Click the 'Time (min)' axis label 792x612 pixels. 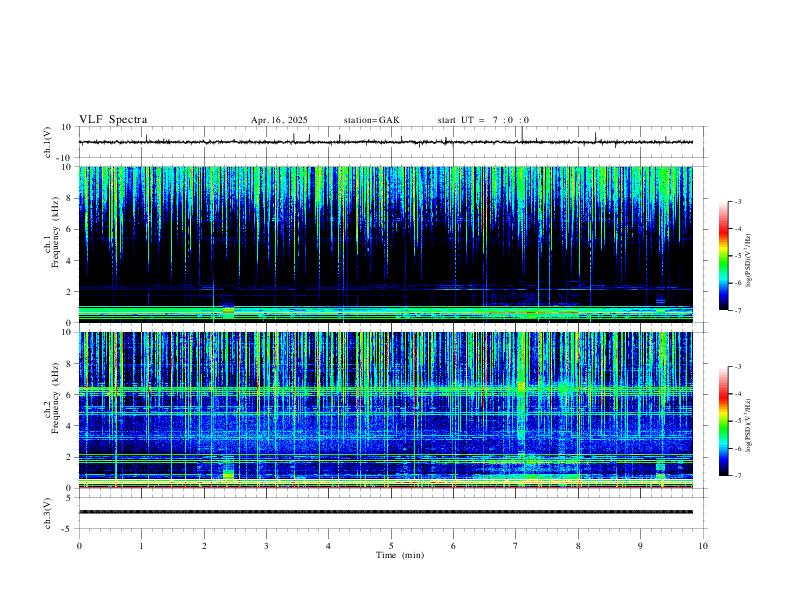click(x=400, y=555)
